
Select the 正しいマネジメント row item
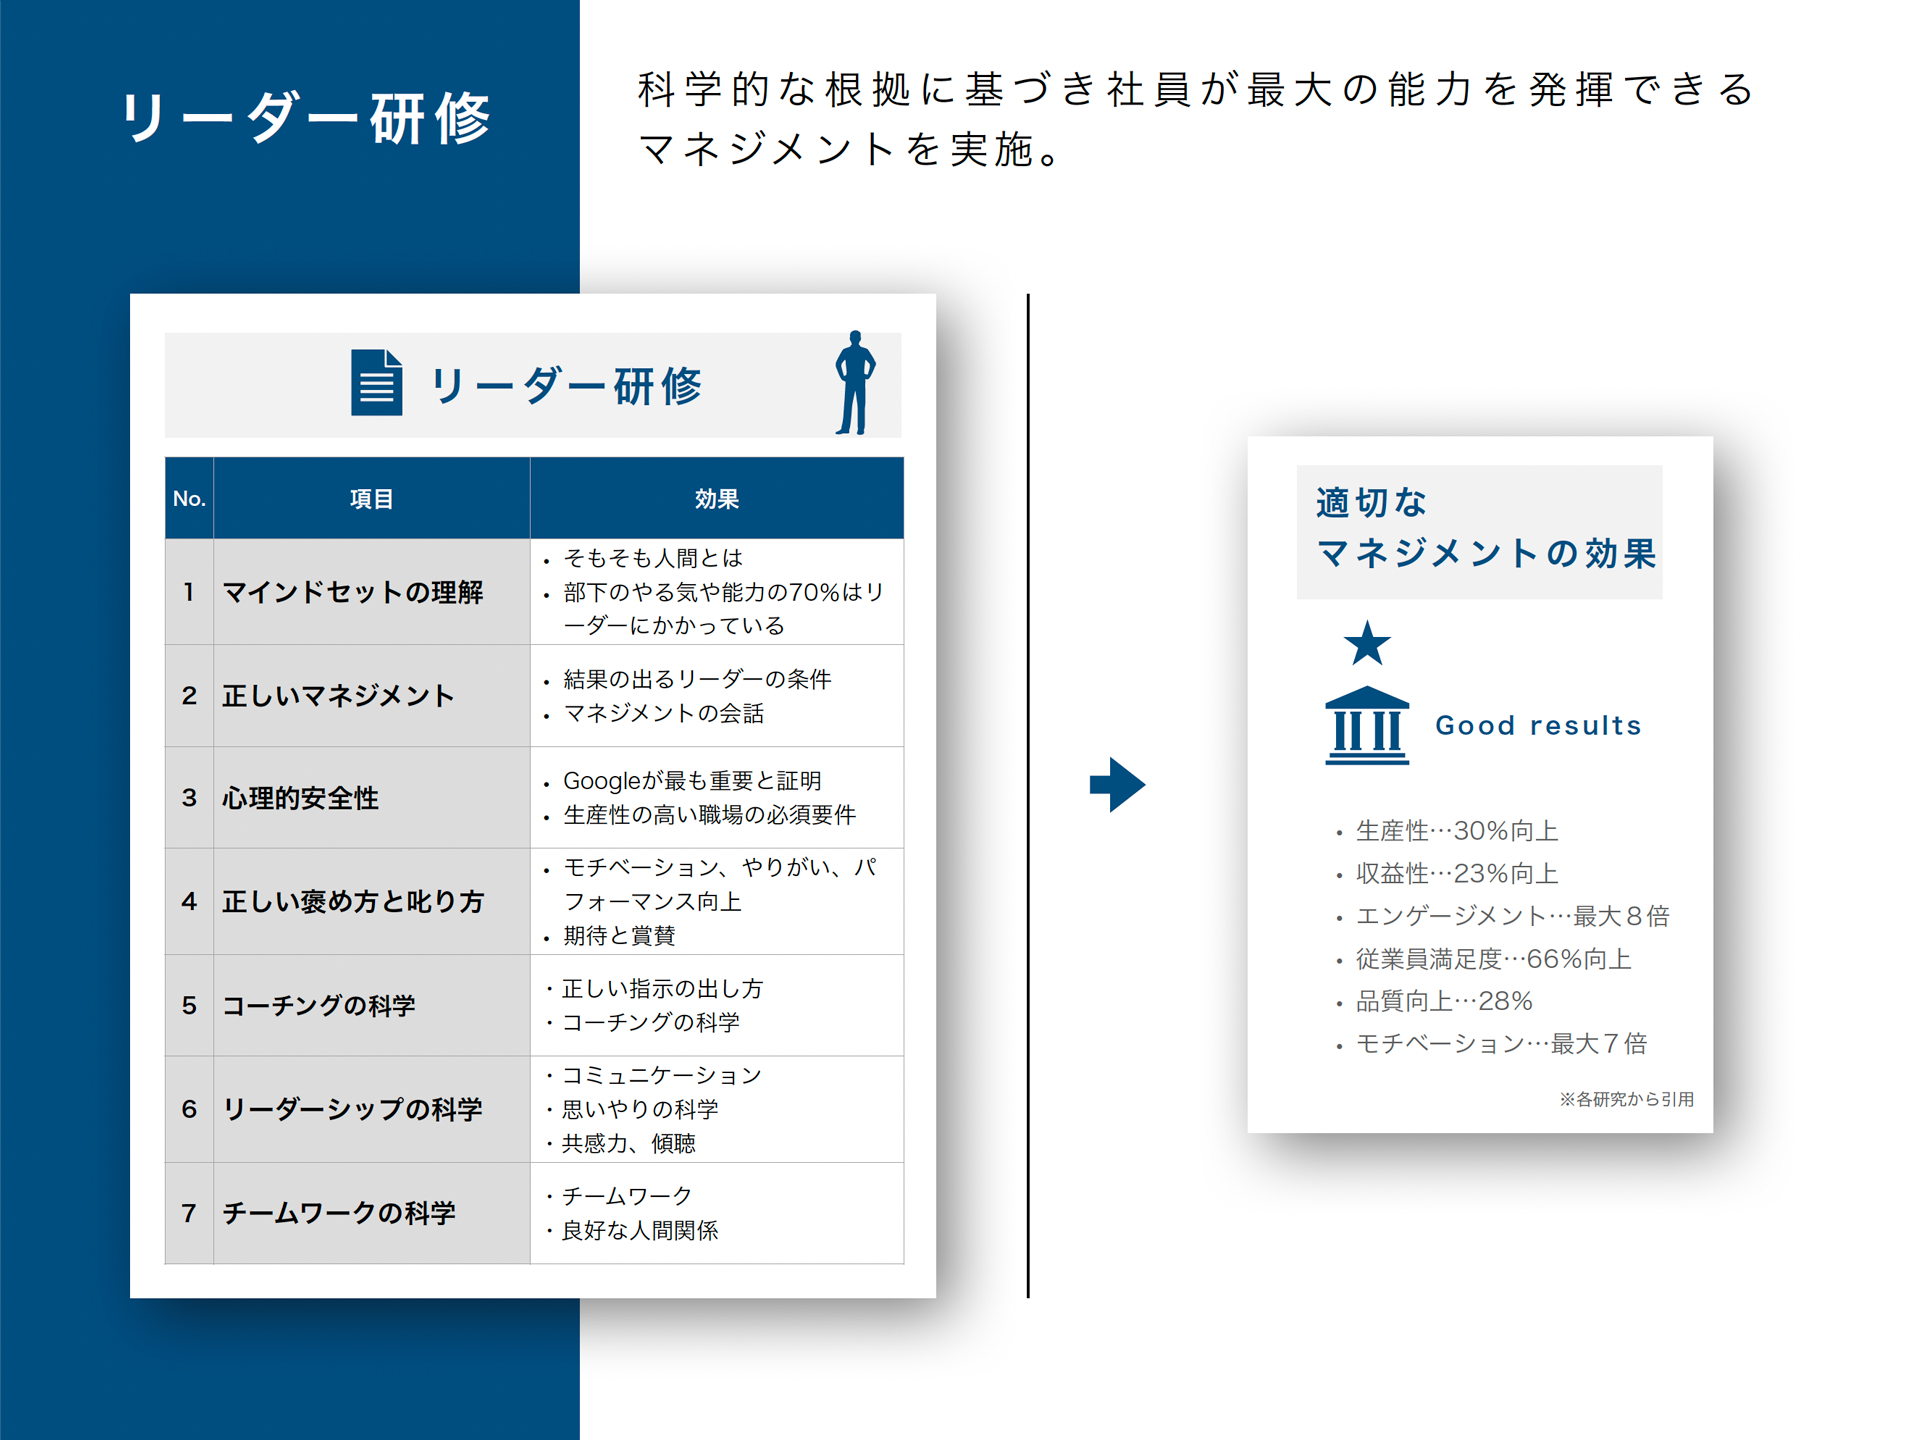(338, 695)
